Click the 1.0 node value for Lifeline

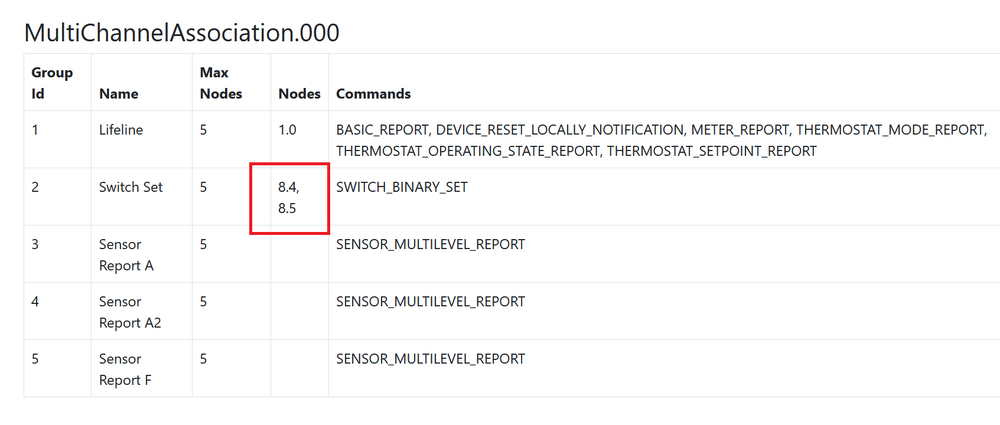point(288,130)
